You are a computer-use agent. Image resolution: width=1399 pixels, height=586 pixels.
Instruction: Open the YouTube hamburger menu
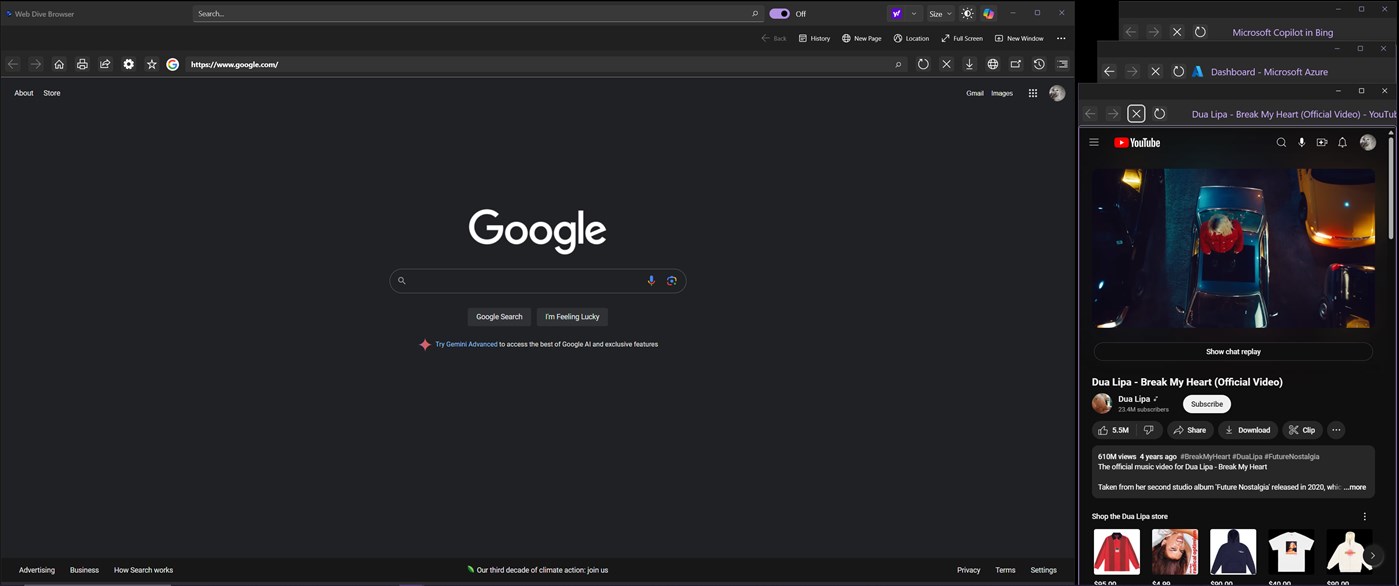1094,142
